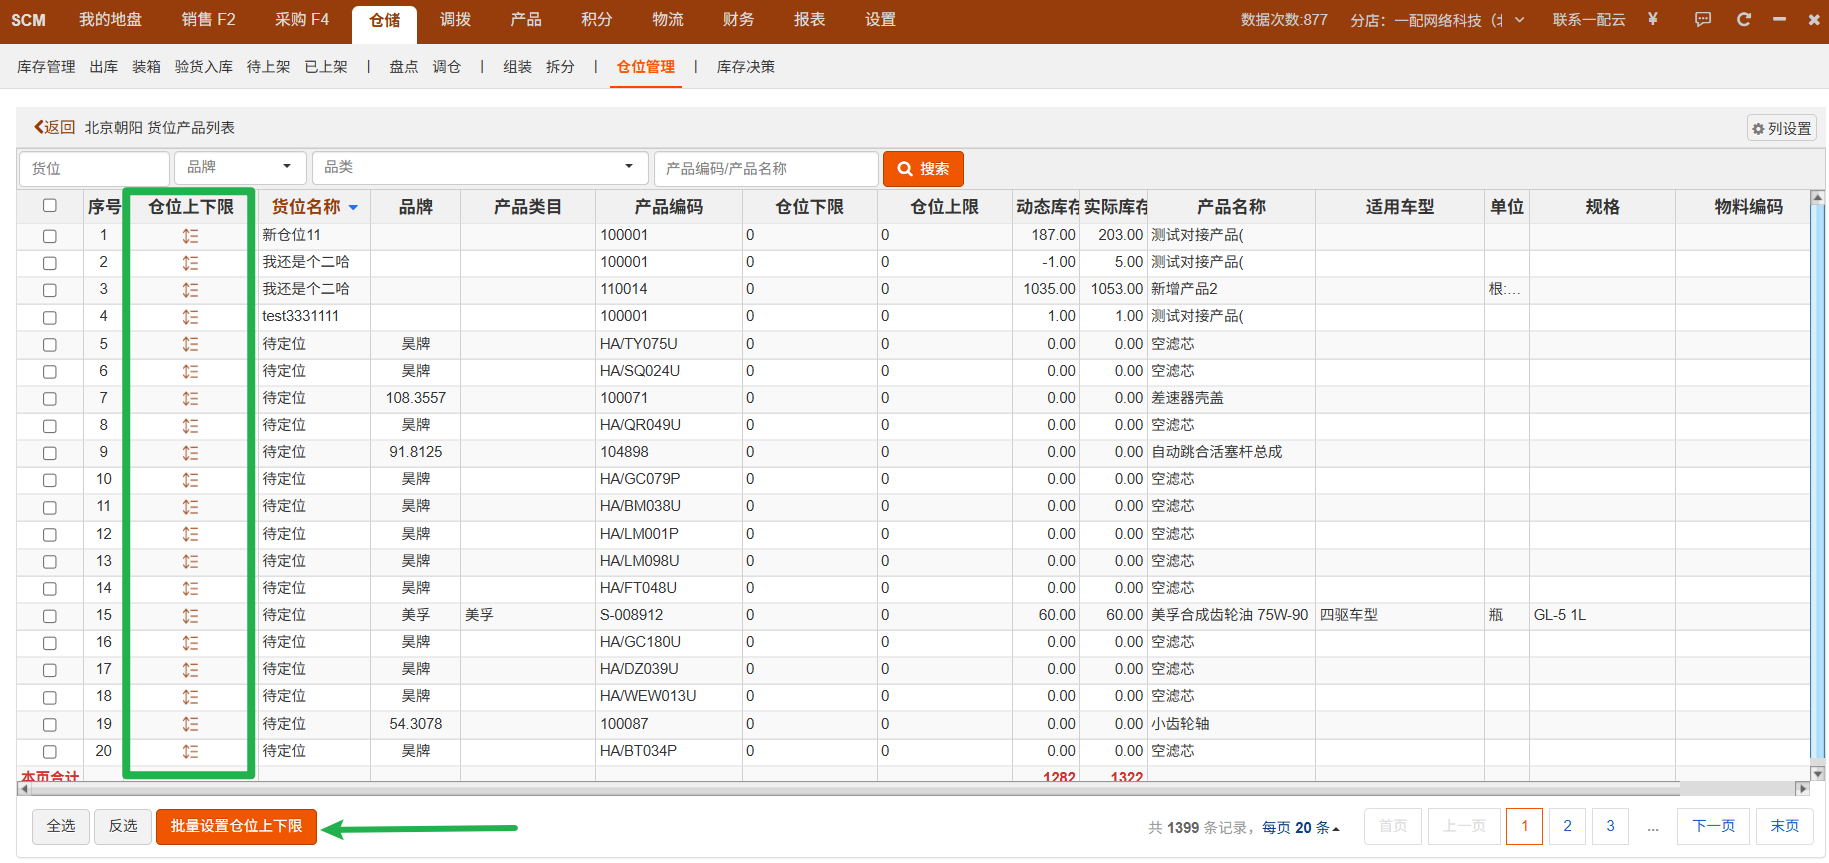
Task: Click row 1 bin limit setting icon
Action: click(190, 236)
